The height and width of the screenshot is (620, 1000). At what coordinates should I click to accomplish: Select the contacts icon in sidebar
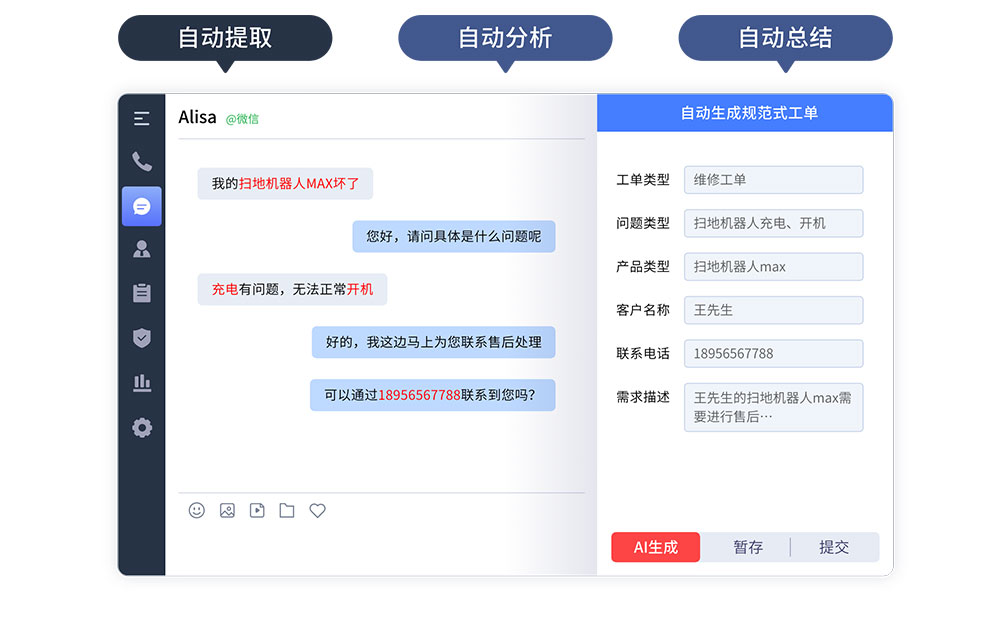141,249
